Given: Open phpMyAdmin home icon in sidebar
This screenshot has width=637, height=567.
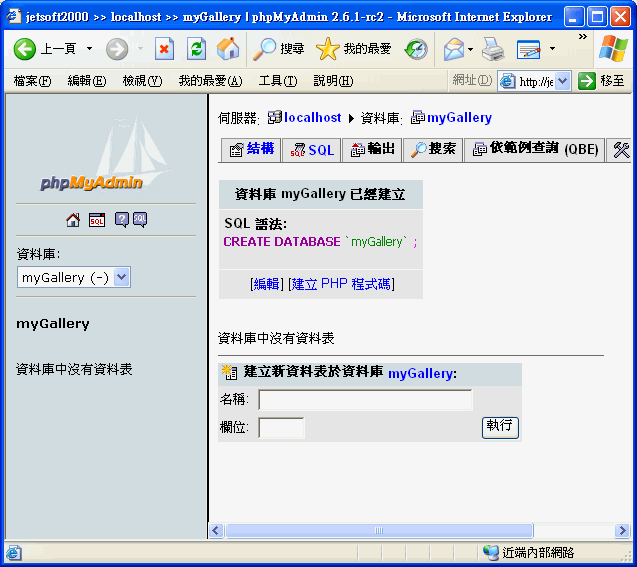Looking at the screenshot, I should click(x=73, y=220).
